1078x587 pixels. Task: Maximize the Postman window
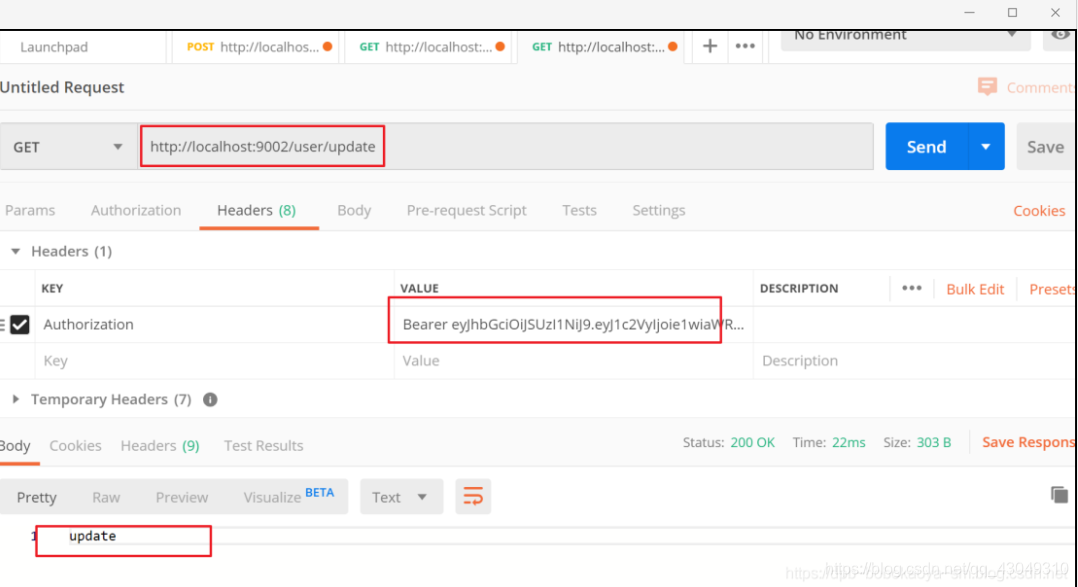[x=1013, y=12]
